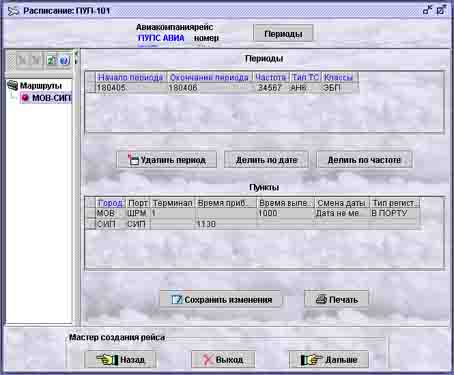Click the iconify button in title bar

[427, 10]
